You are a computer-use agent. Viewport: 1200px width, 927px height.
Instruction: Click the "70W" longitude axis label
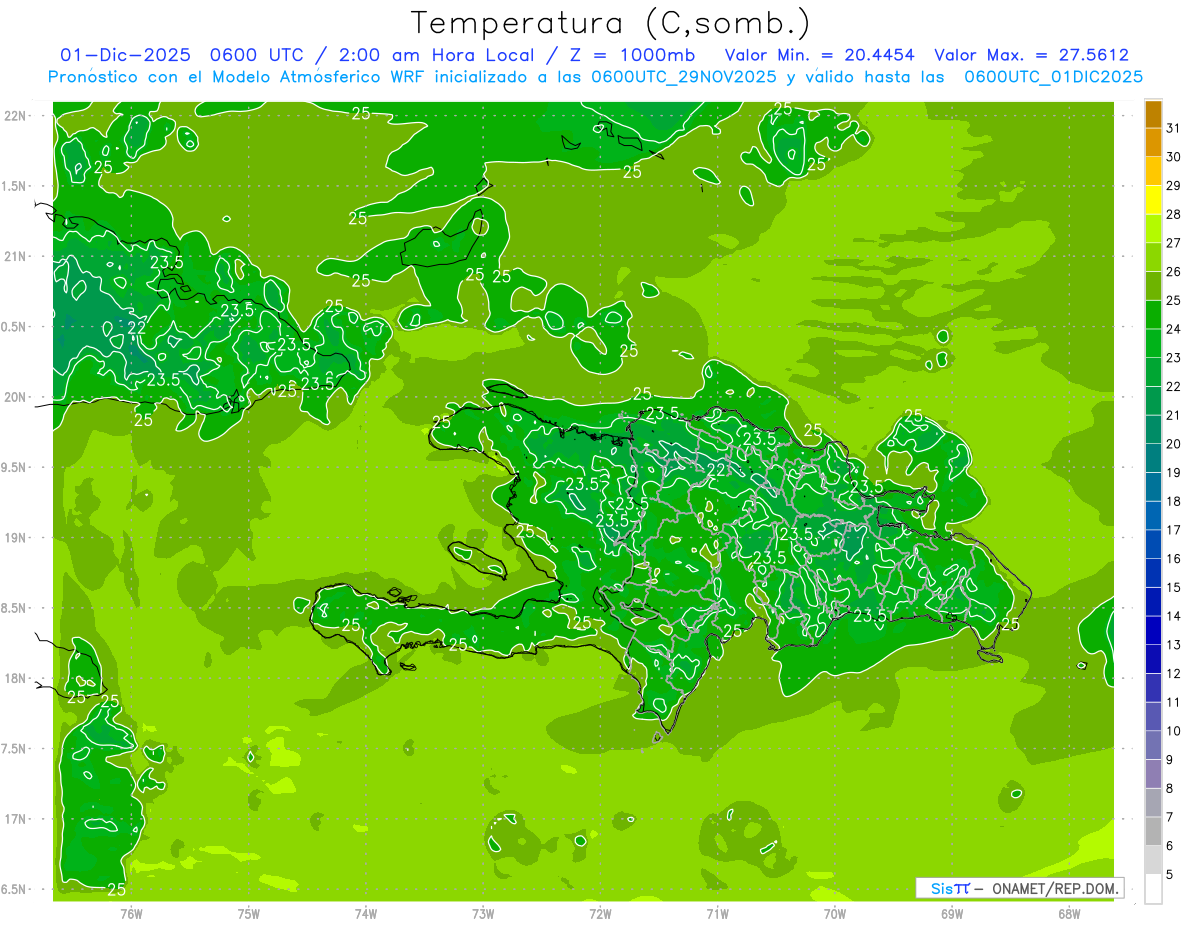[835, 914]
